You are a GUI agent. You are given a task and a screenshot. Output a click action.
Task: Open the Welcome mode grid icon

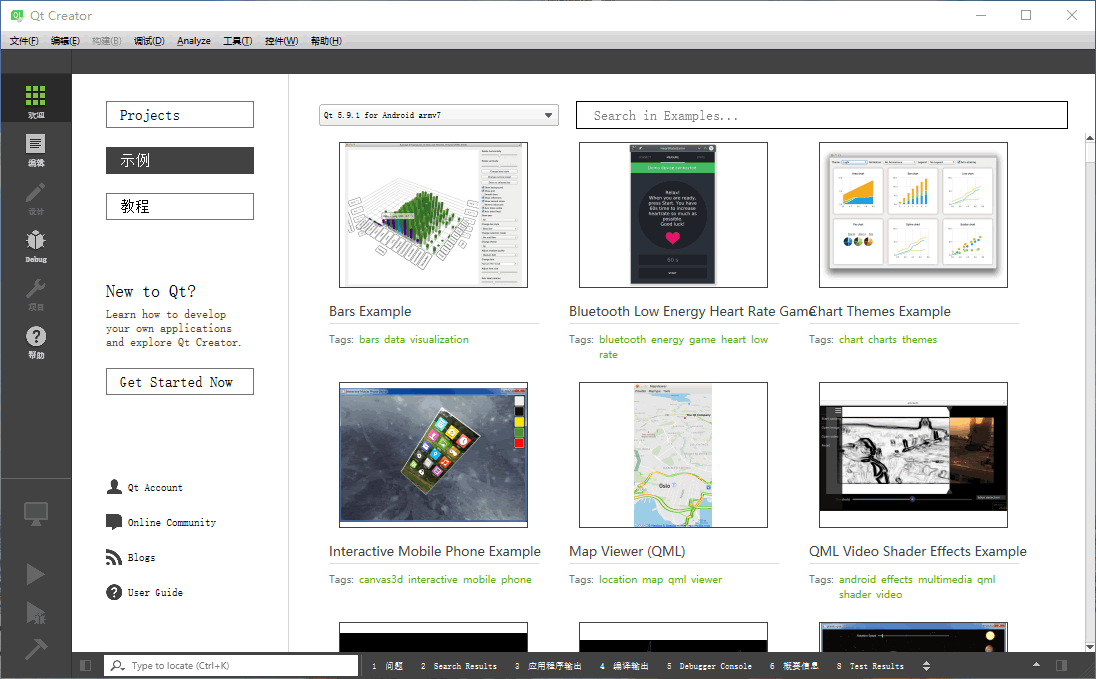(x=36, y=99)
